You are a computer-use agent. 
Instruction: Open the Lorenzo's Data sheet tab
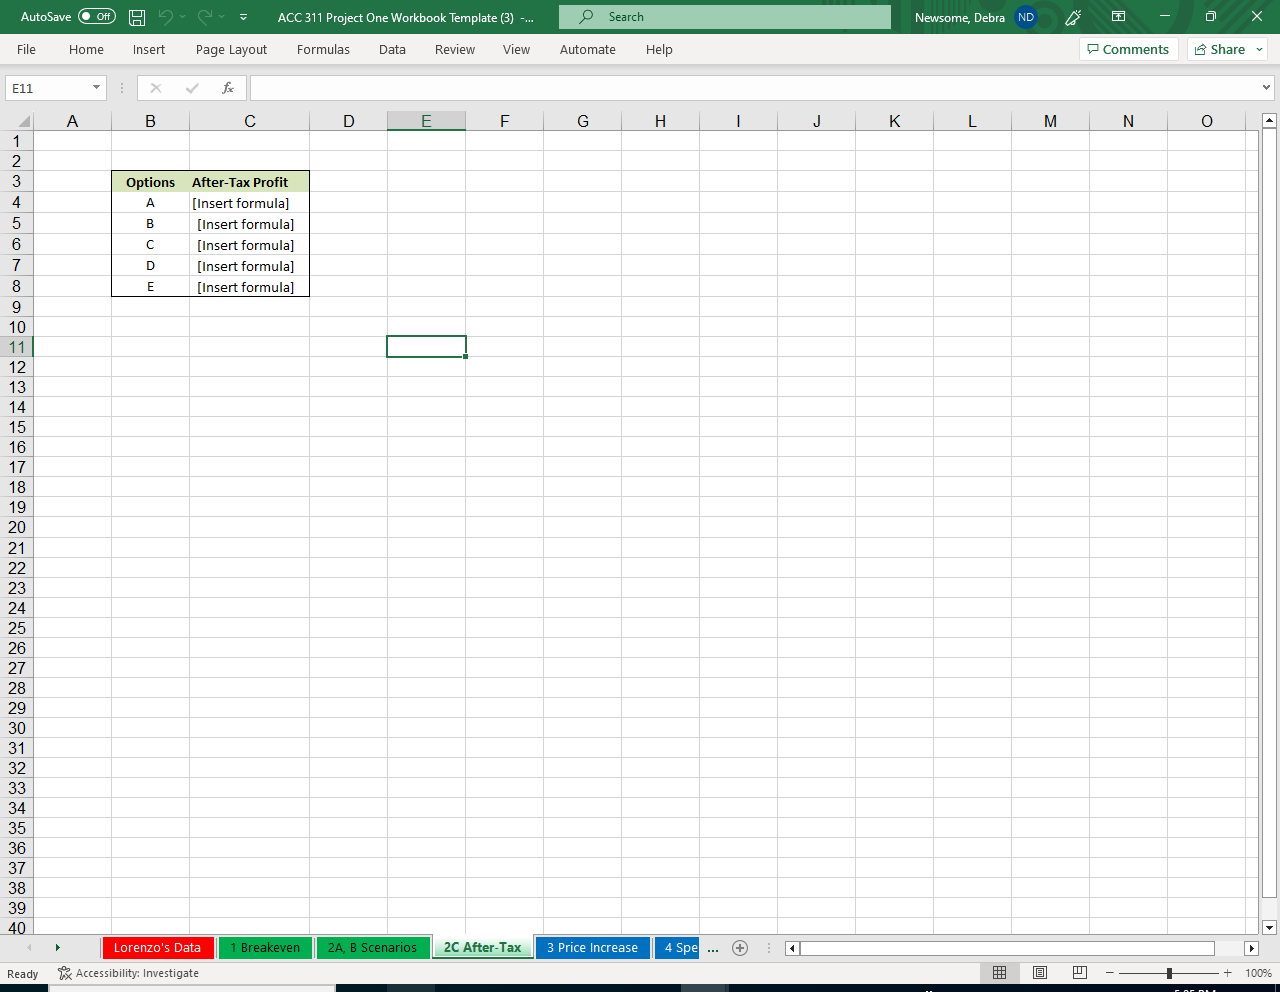coord(157,947)
